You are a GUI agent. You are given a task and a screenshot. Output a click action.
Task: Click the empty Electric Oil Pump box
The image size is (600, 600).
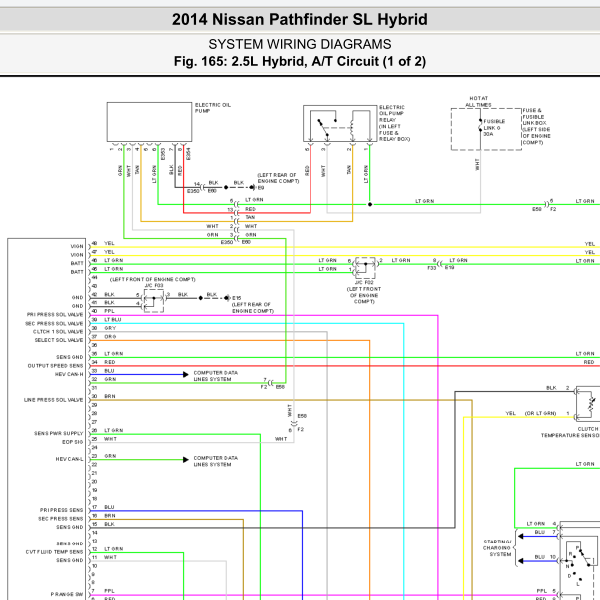(x=149, y=122)
